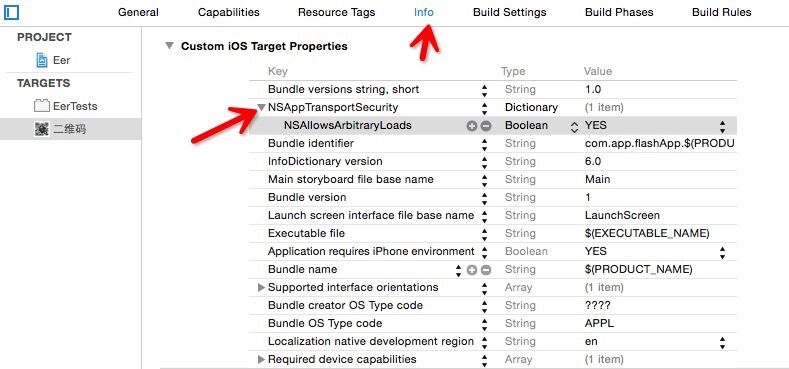This screenshot has width=789, height=369.
Task: Click the Type column header
Action: coord(513,71)
